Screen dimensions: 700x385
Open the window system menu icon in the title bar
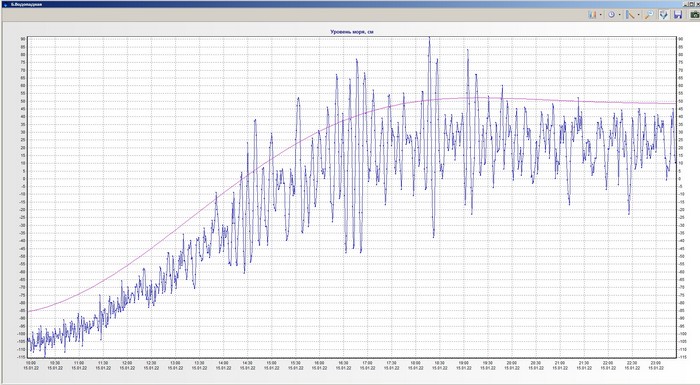5,4
